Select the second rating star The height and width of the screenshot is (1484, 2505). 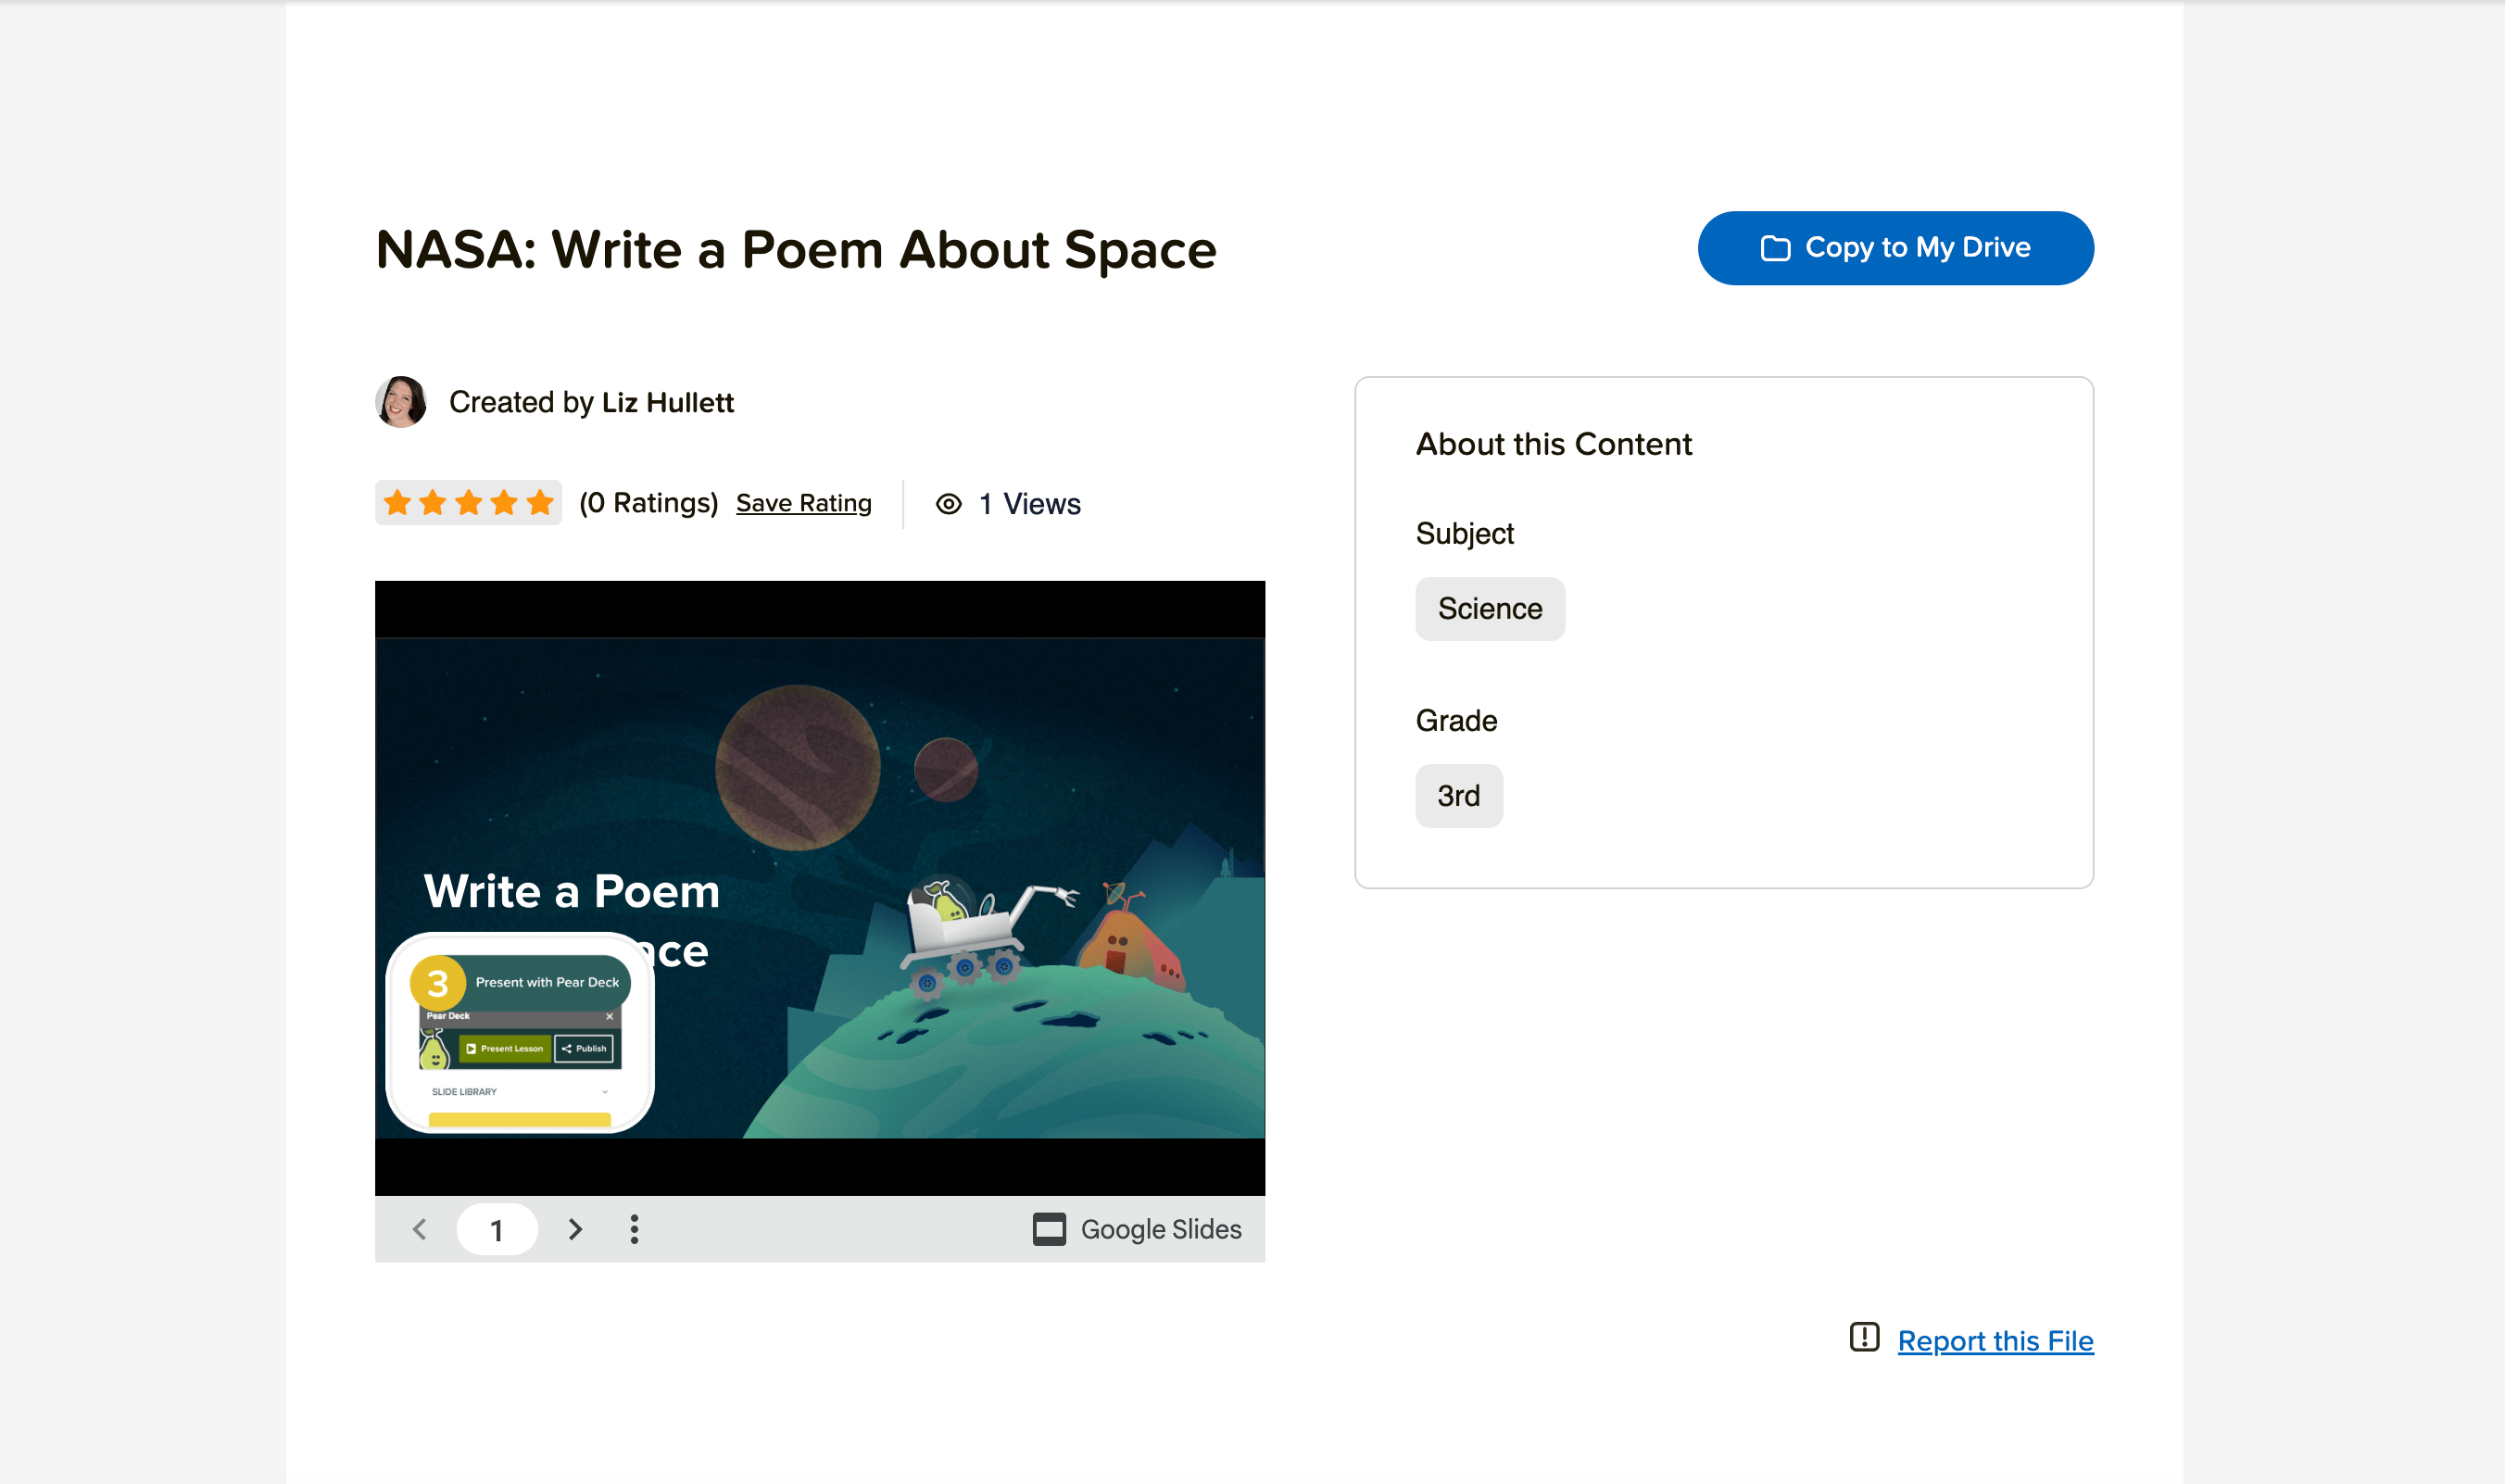coord(433,502)
